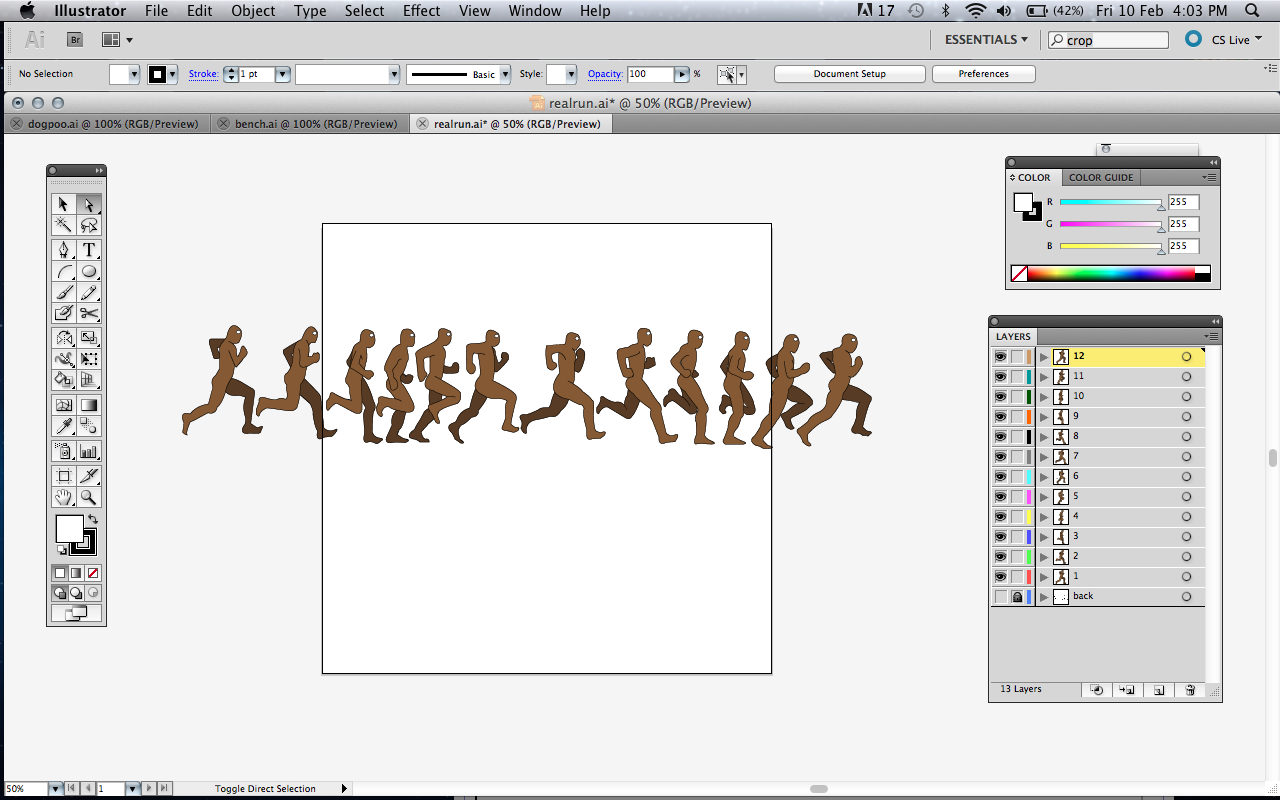The height and width of the screenshot is (800, 1280).
Task: Select the Pen tool
Action: [64, 250]
